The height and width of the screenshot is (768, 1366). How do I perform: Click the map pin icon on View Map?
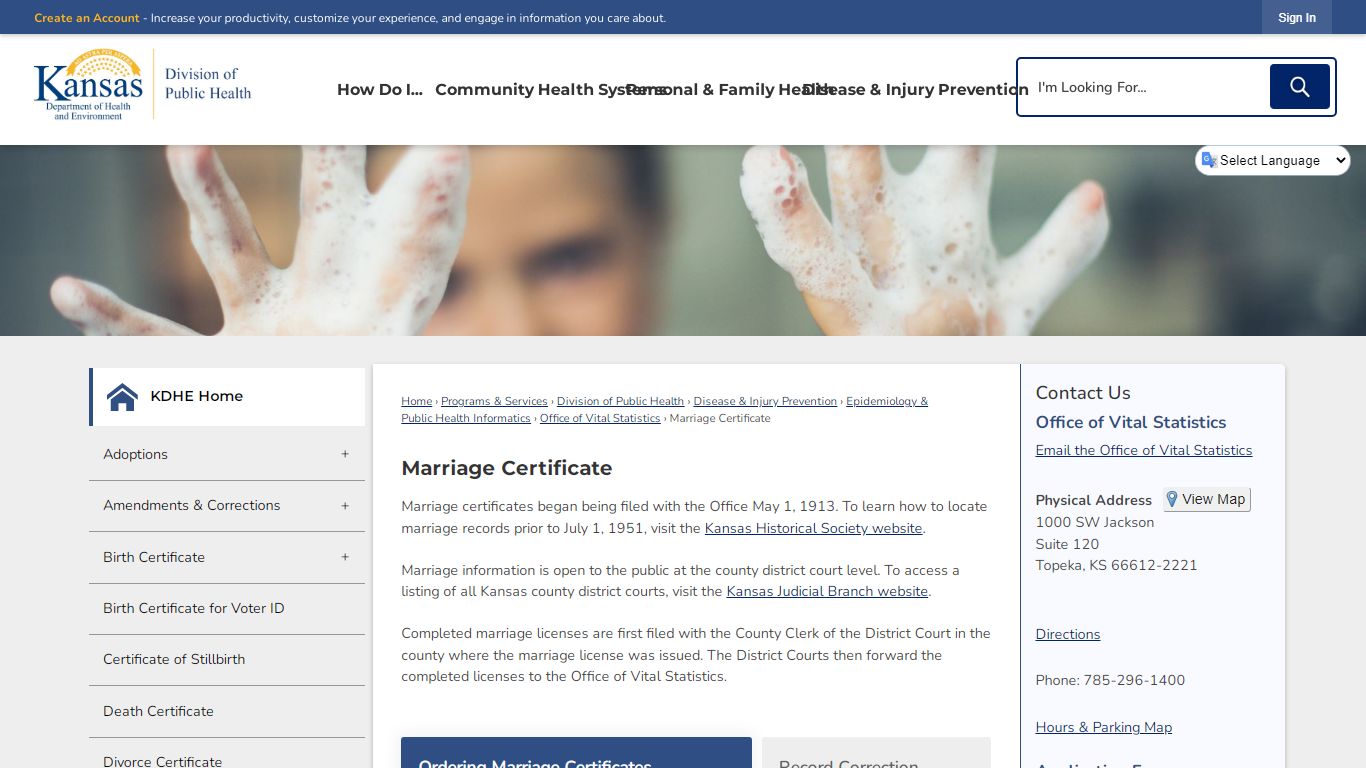pyautogui.click(x=1172, y=499)
